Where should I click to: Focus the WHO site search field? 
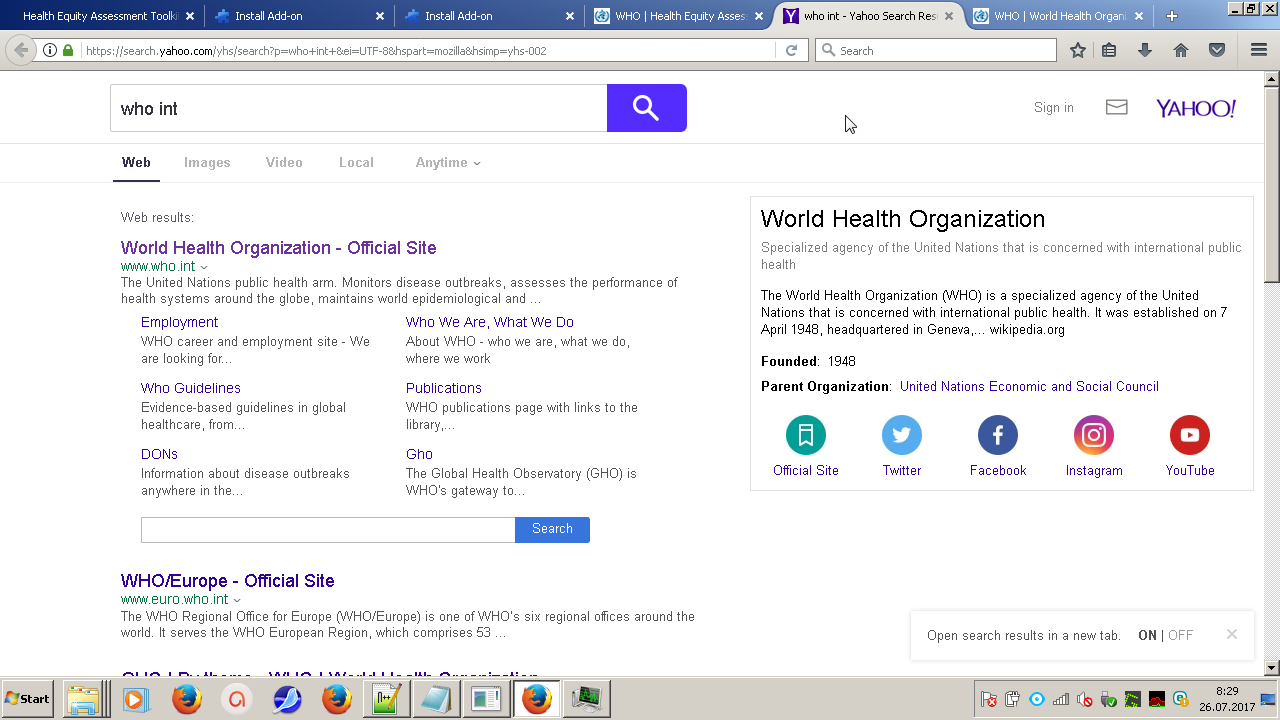pos(328,530)
